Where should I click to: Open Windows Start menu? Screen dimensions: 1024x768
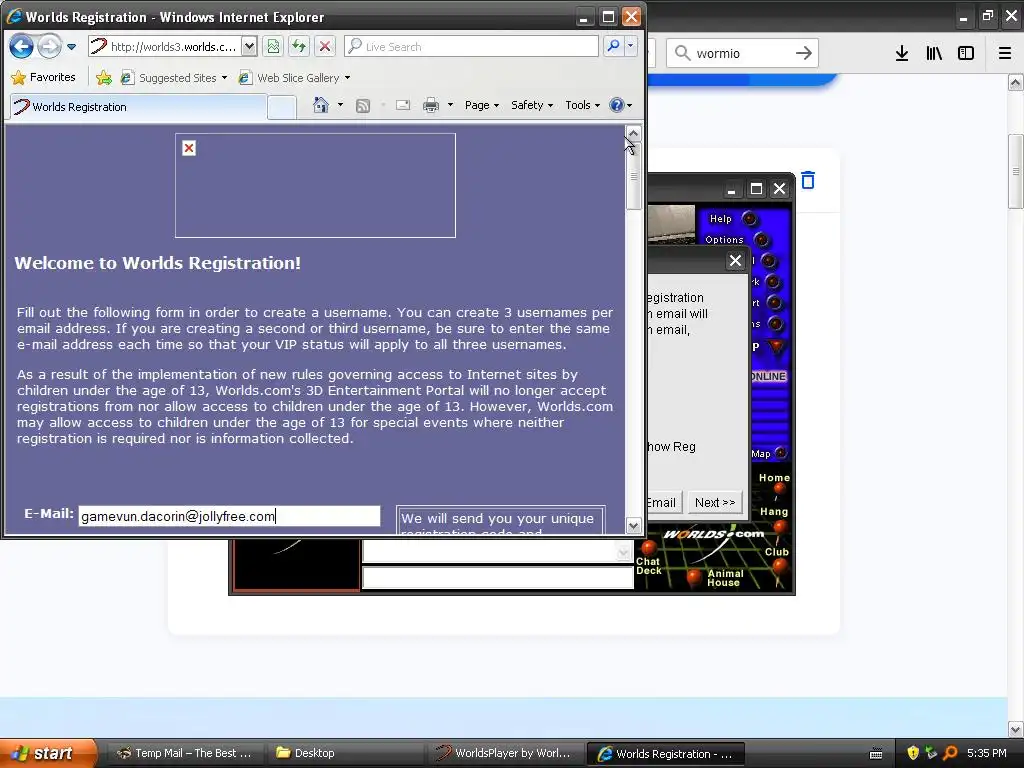(x=48, y=753)
